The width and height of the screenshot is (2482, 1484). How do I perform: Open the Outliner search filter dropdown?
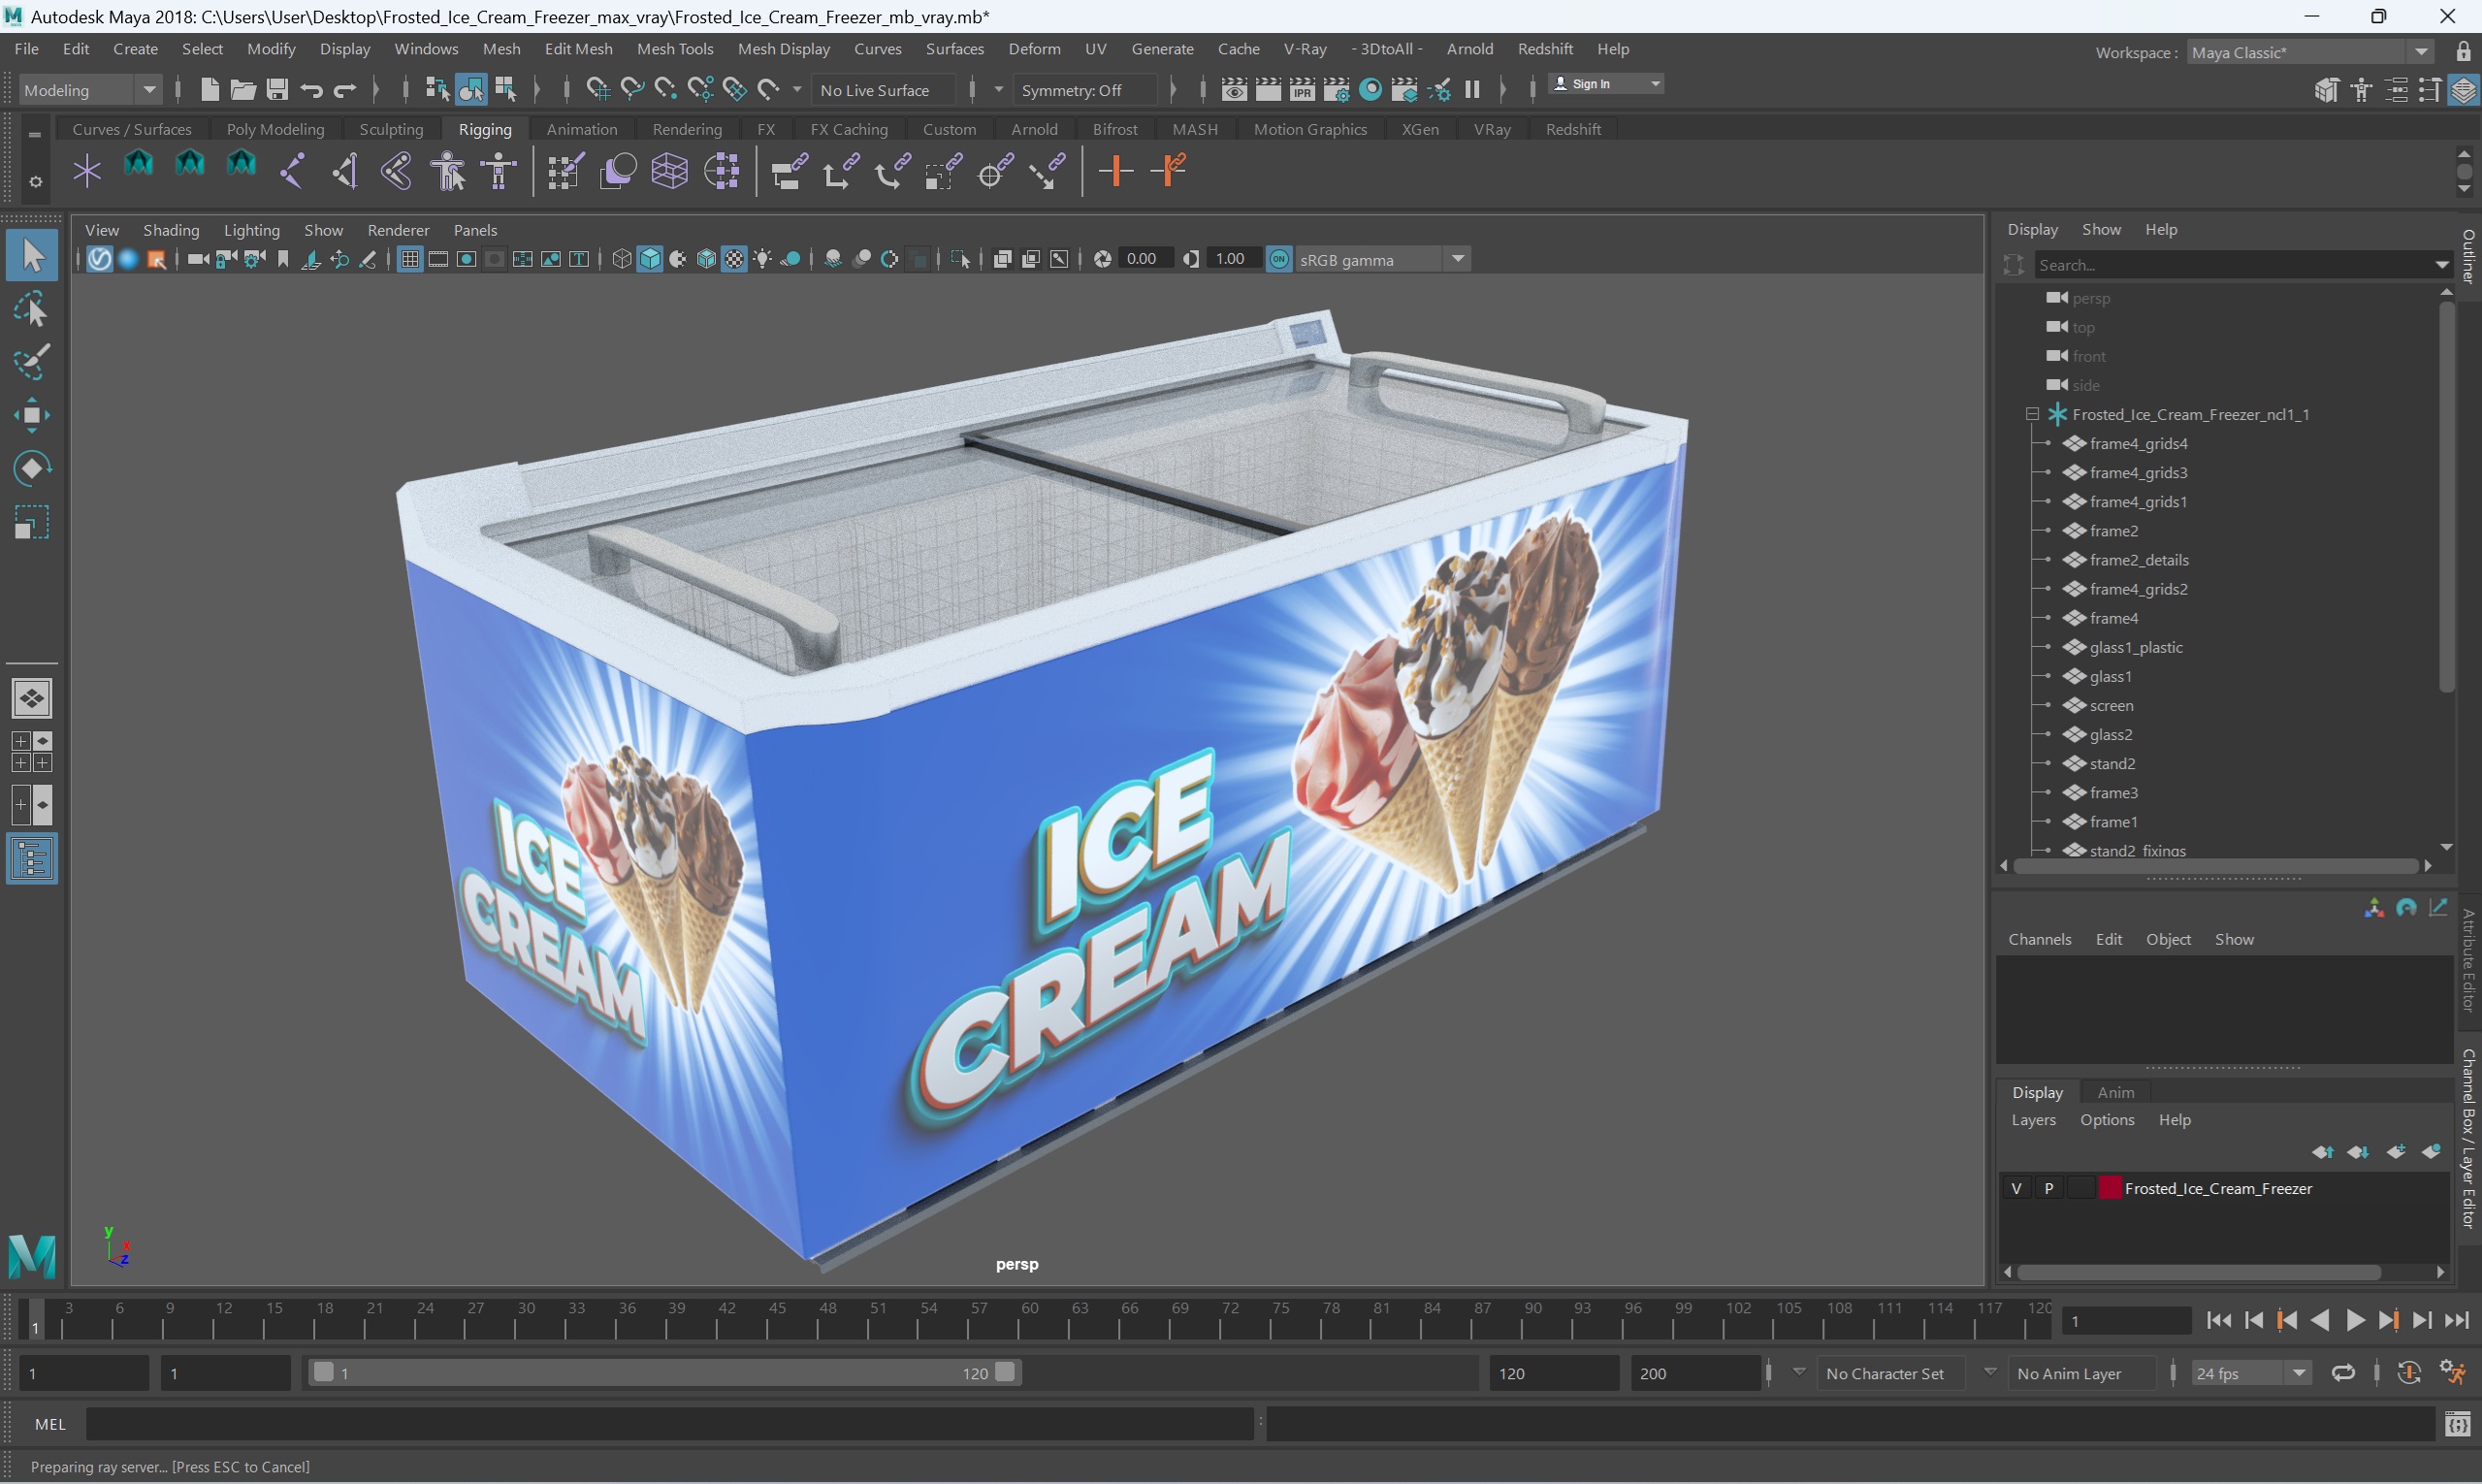[2441, 265]
